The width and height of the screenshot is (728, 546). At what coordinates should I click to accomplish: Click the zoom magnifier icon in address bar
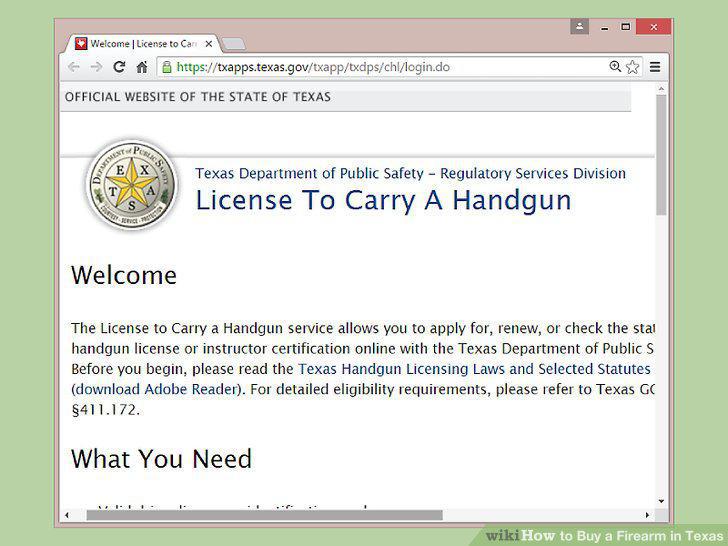click(x=615, y=66)
